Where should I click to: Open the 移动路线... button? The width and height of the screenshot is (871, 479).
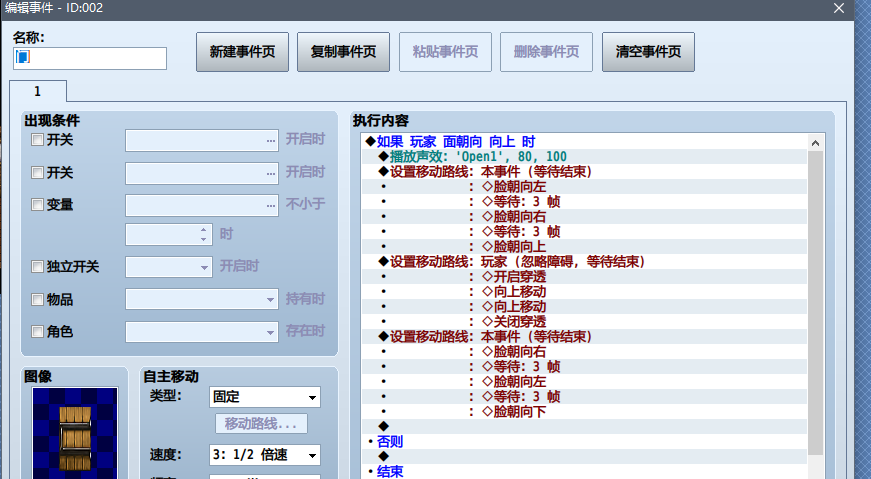click(x=261, y=424)
